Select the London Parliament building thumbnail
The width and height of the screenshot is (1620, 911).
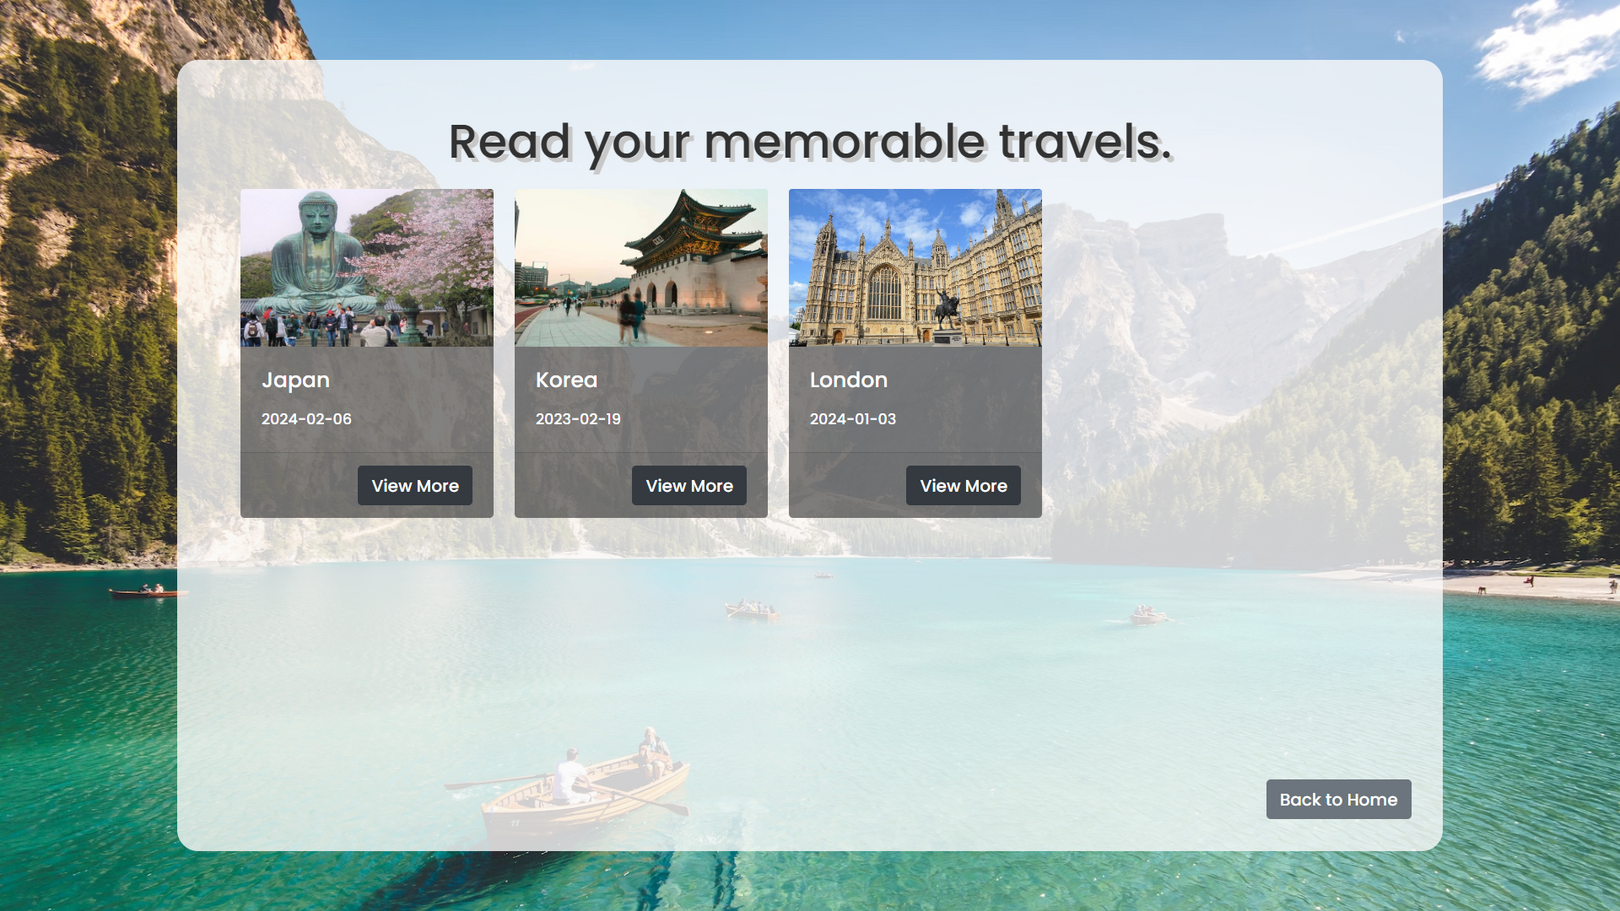[915, 268]
